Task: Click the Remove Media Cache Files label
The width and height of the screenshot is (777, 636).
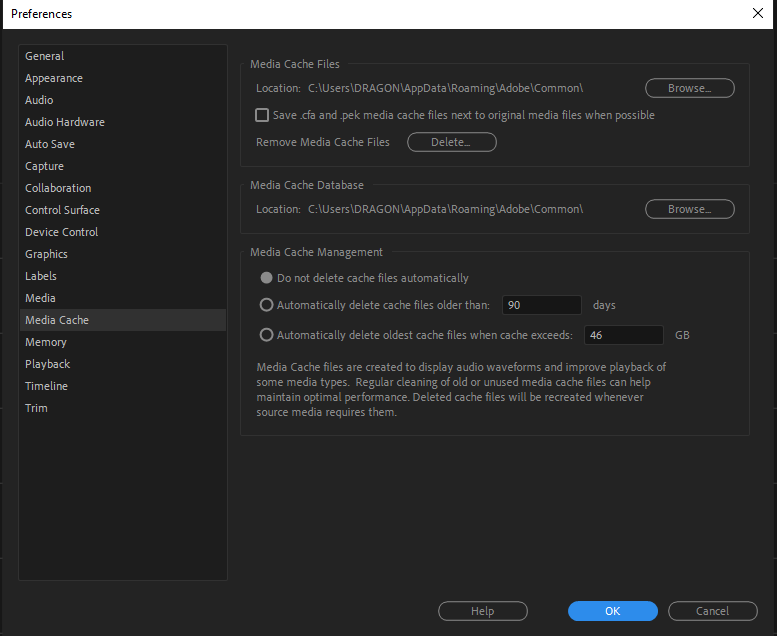Action: [323, 142]
